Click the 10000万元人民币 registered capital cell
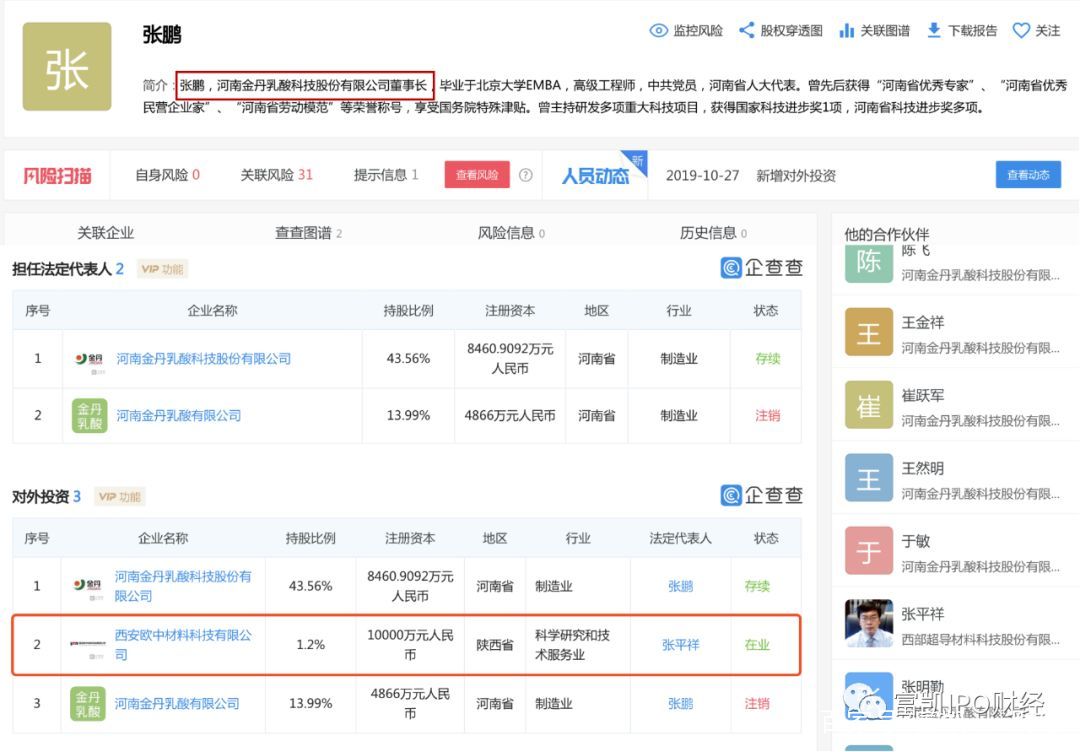 point(410,645)
